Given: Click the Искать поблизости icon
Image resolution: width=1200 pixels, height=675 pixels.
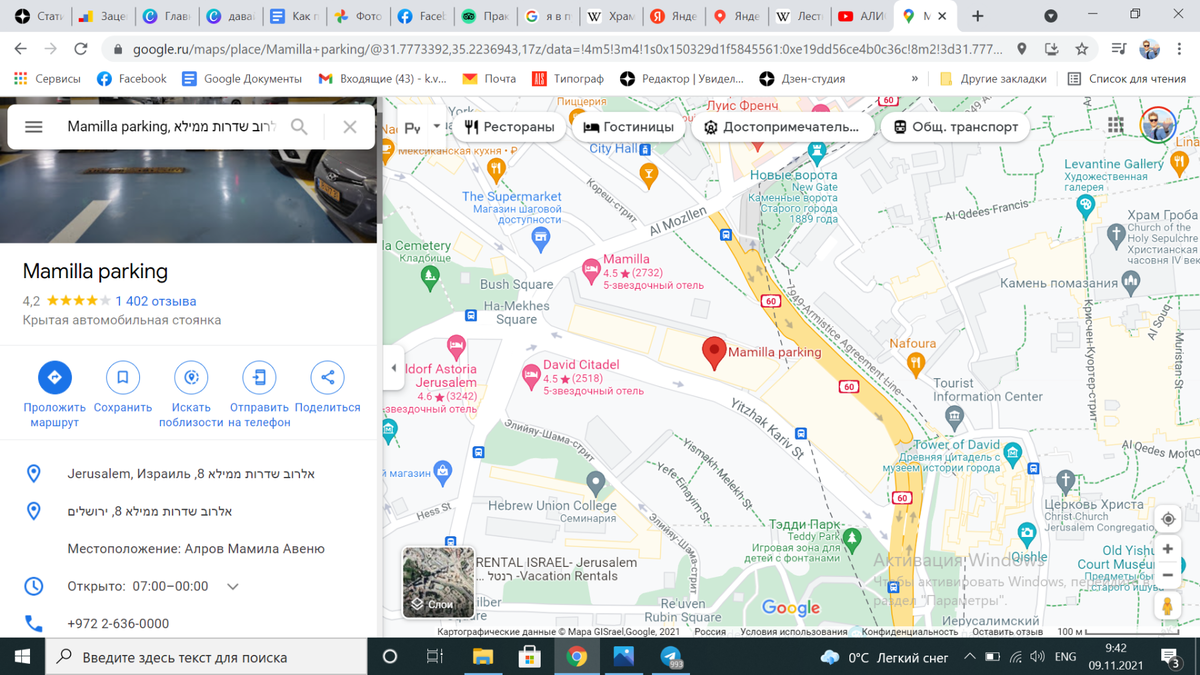Looking at the screenshot, I should pyautogui.click(x=191, y=377).
